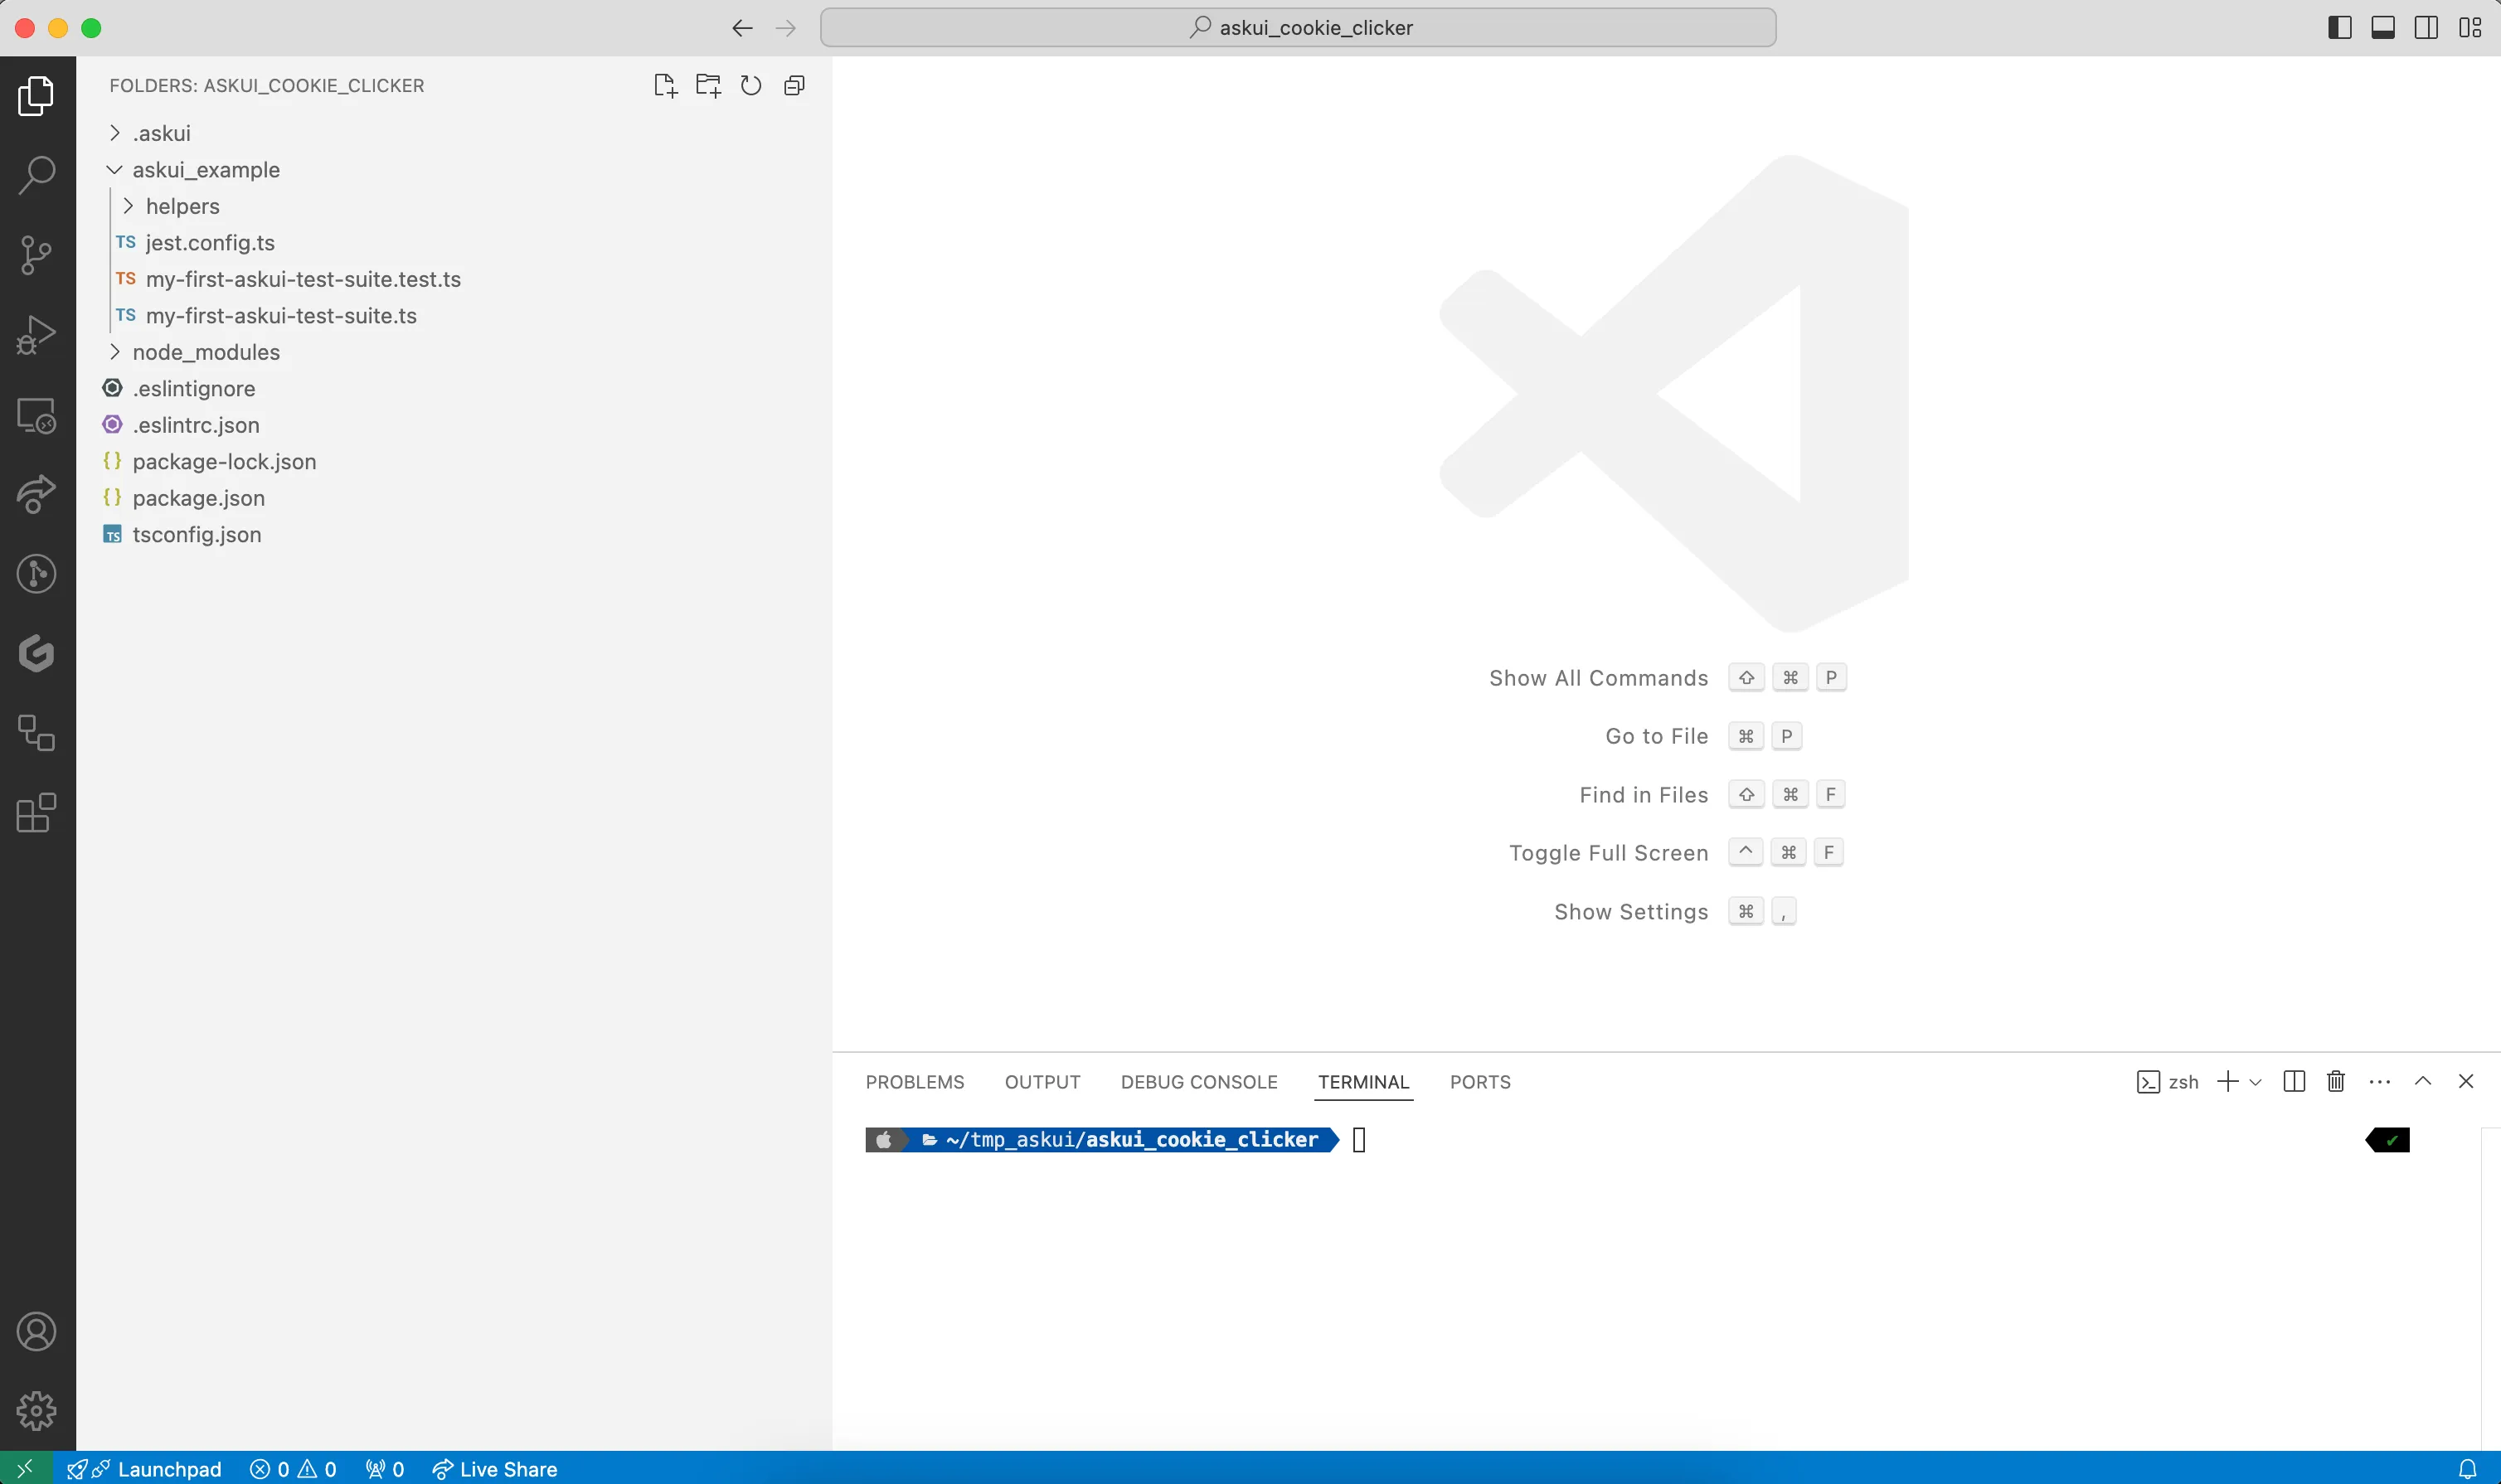
Task: Switch to the PORTS tab
Action: (1480, 1082)
